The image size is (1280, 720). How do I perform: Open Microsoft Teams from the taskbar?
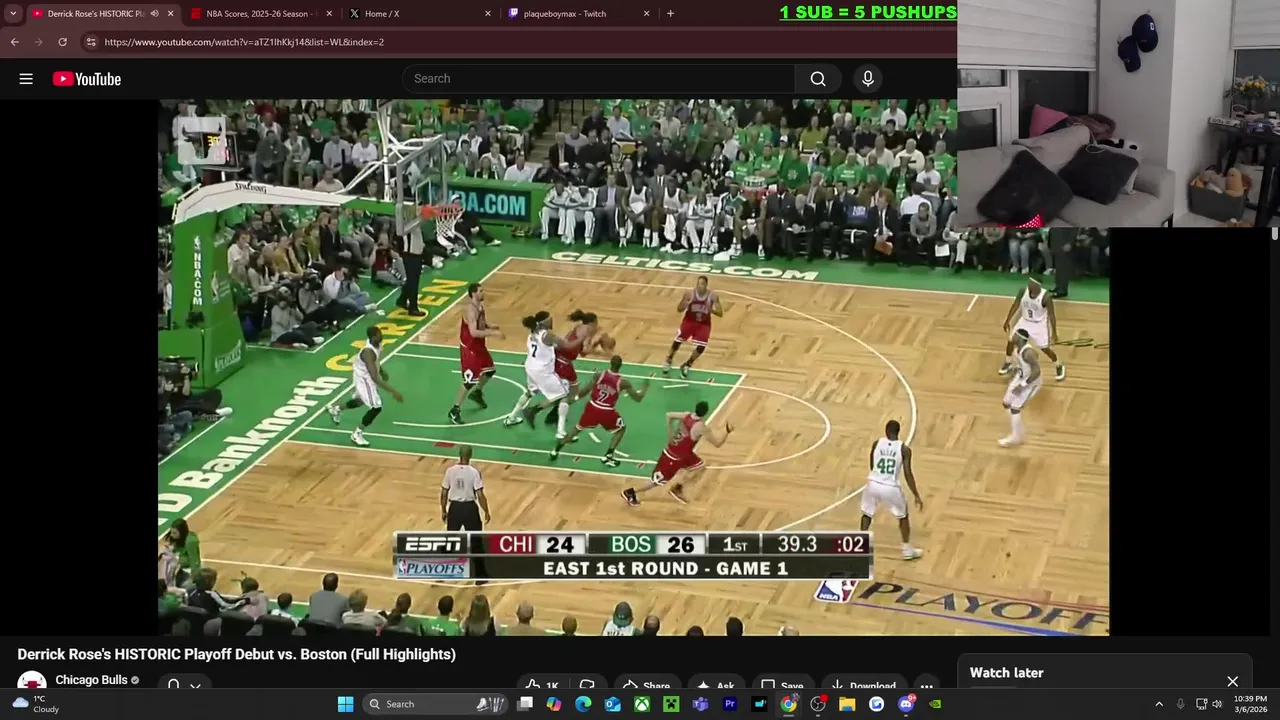pyautogui.click(x=700, y=704)
